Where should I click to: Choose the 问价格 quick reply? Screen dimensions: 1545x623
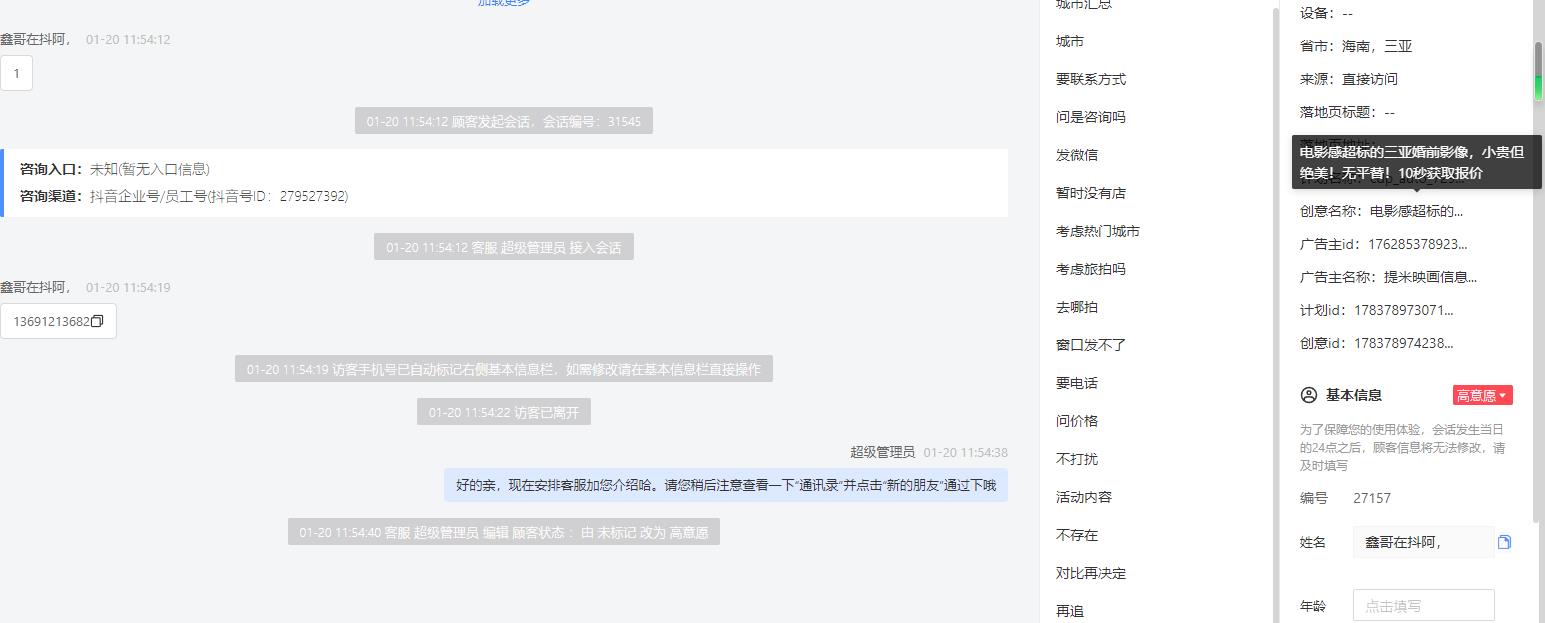point(1077,421)
